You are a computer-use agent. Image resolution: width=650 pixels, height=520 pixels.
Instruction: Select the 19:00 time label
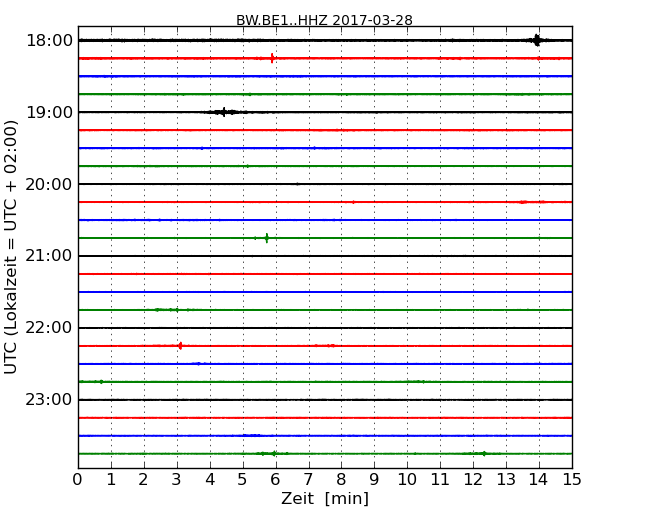pos(49,112)
